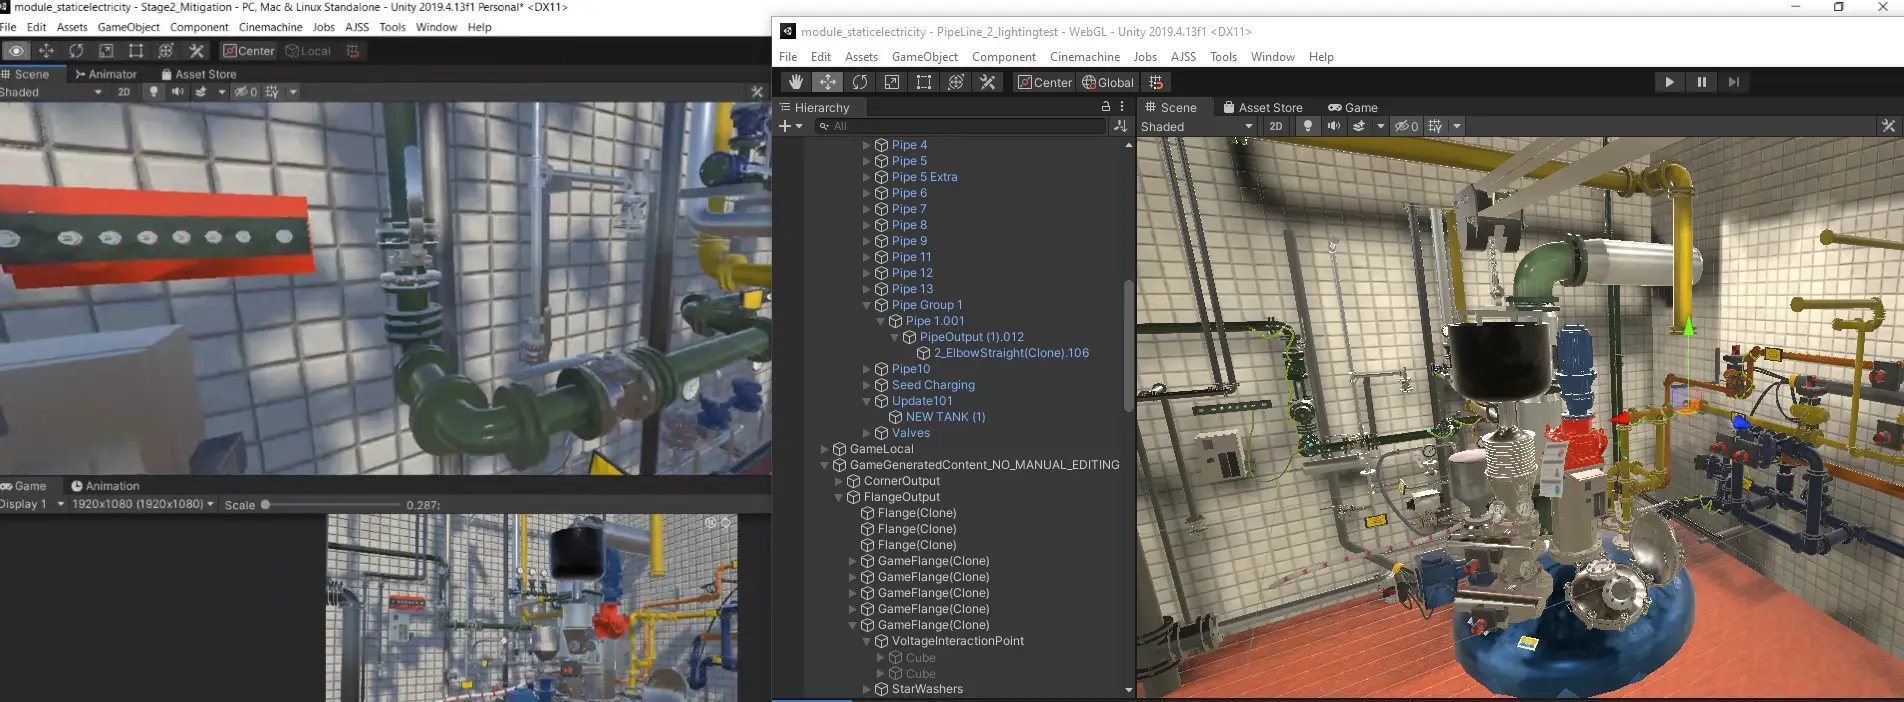1904x702 pixels.
Task: Open the Shaded draw mode dropdown
Action: click(x=1197, y=127)
